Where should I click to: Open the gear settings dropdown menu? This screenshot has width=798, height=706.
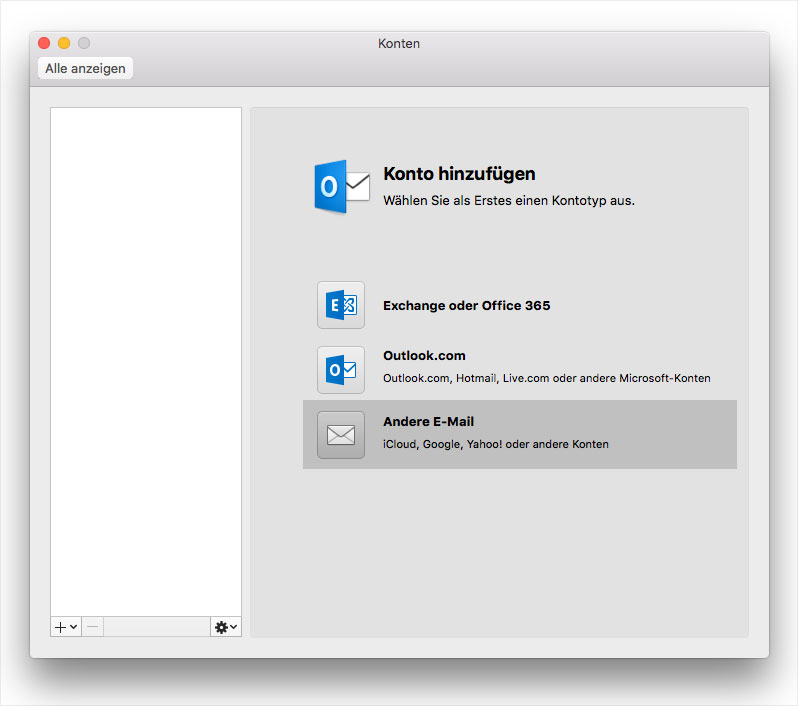[226, 627]
